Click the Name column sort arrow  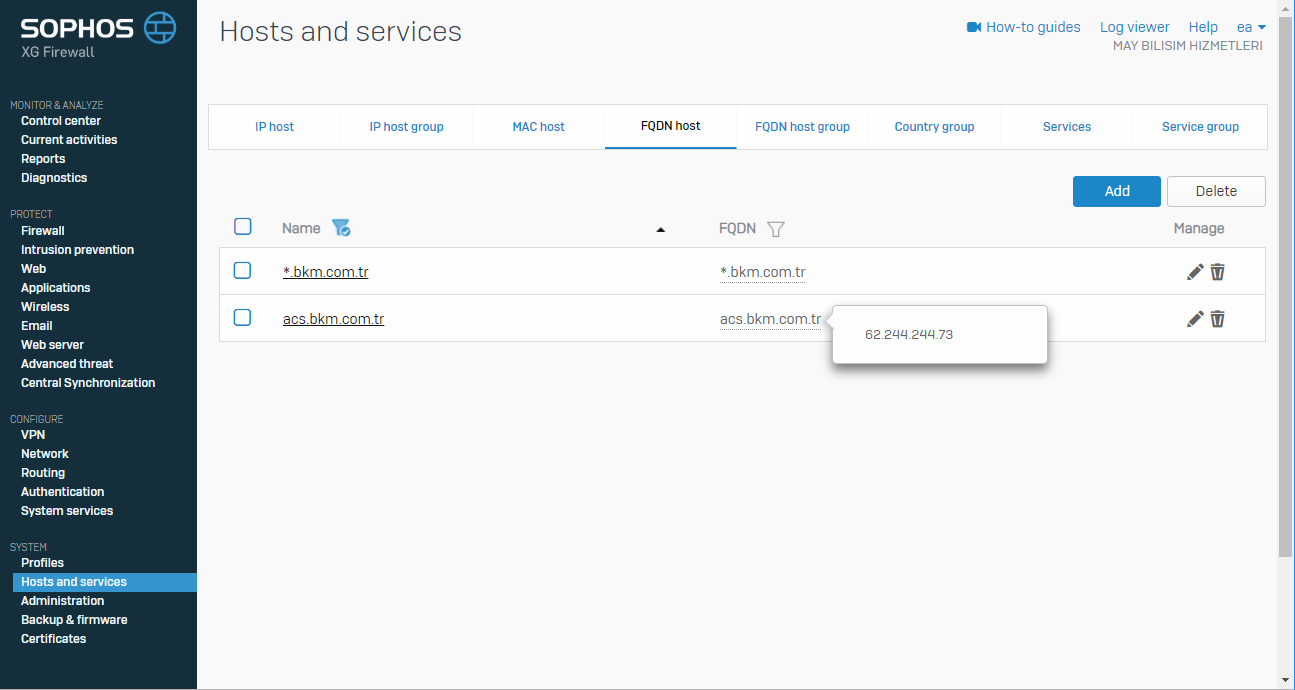tap(660, 230)
